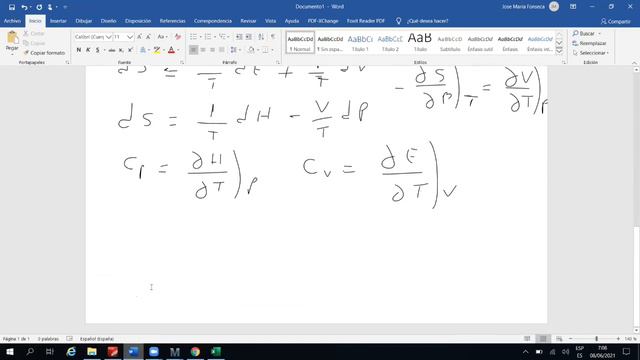Toggle bold (N) formatting
This screenshot has width=640, height=360.
[79, 50]
